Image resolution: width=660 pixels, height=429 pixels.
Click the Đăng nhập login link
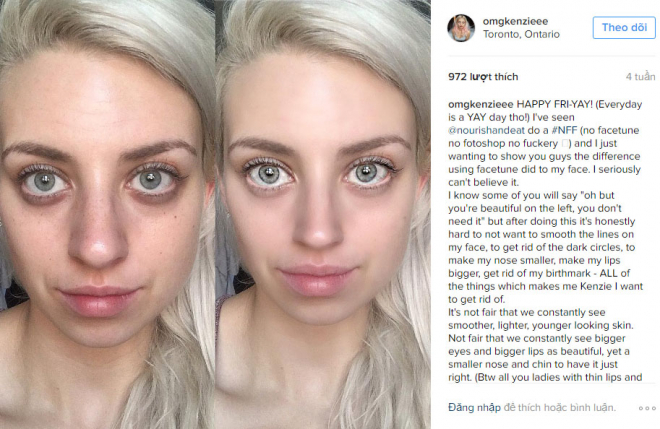click(474, 408)
